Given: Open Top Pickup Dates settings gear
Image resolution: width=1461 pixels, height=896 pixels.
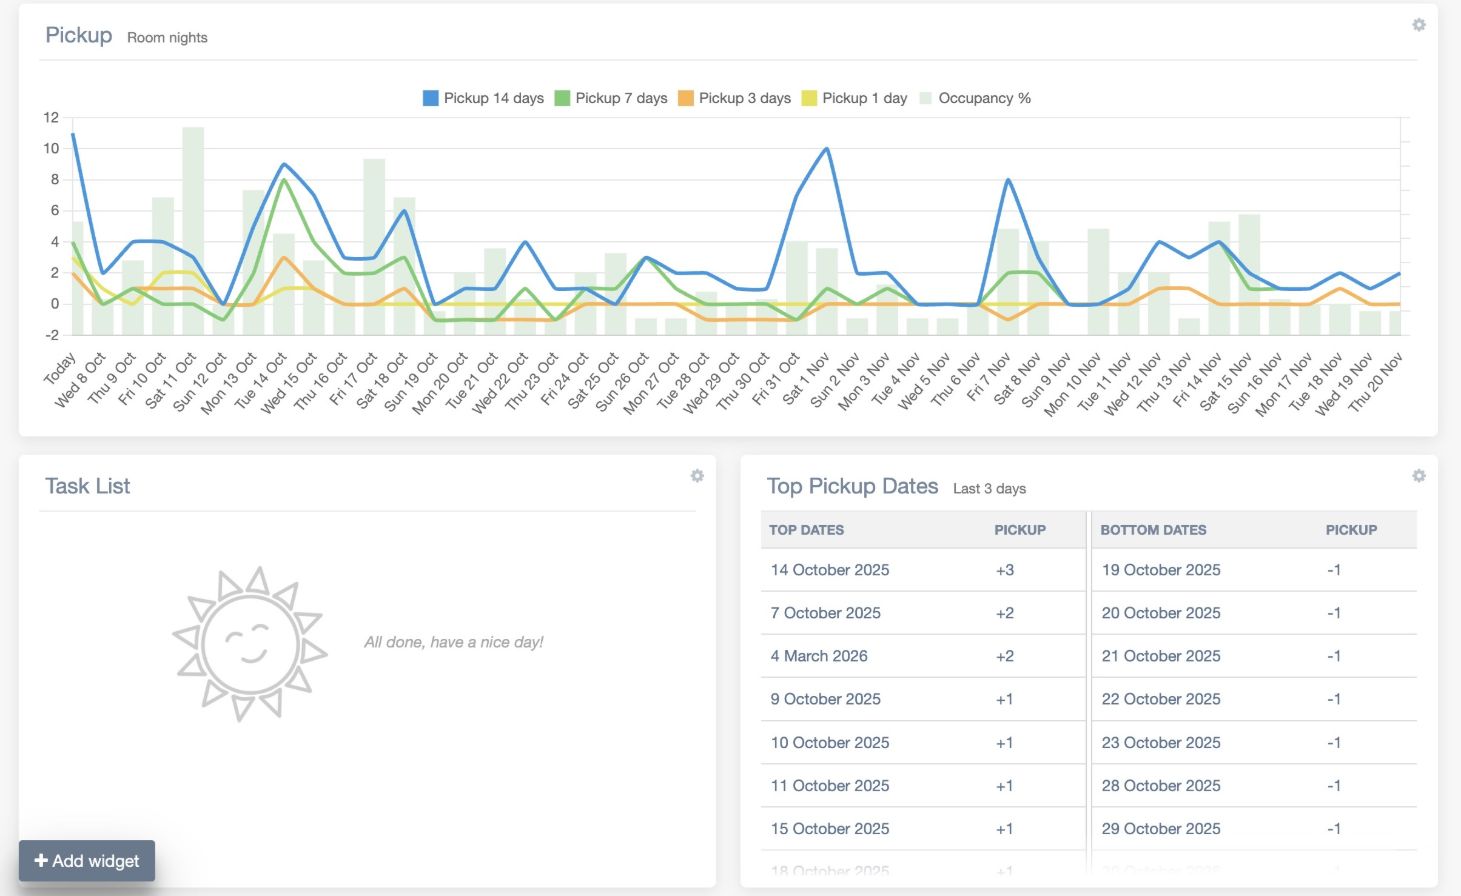Looking at the screenshot, I should pos(1418,476).
